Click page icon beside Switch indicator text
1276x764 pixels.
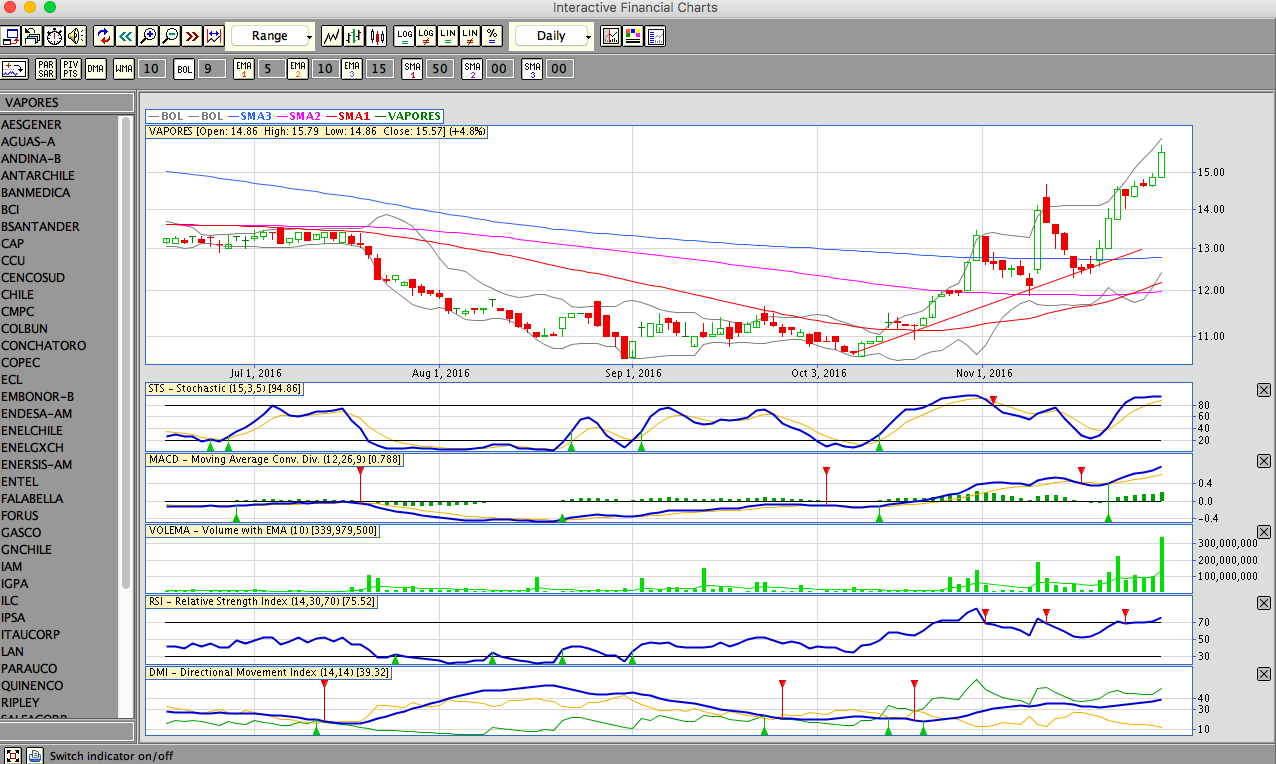click(34, 756)
